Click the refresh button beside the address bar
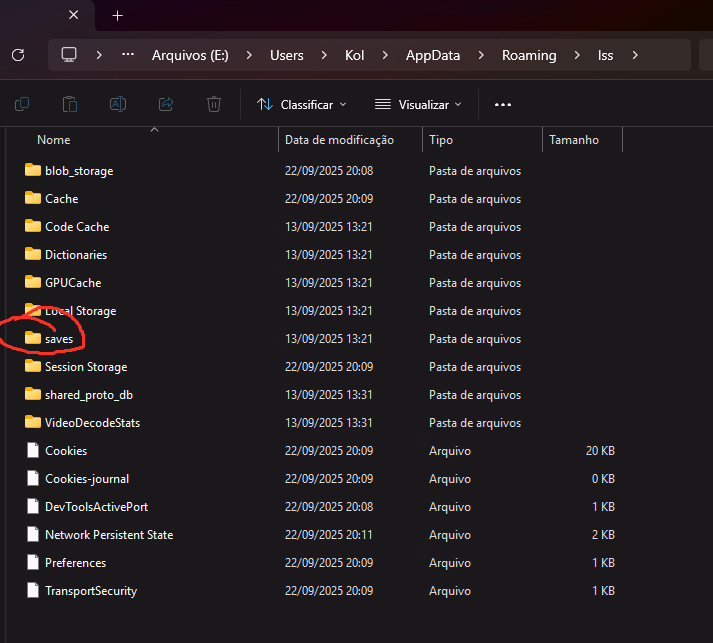713x643 pixels. point(18,55)
